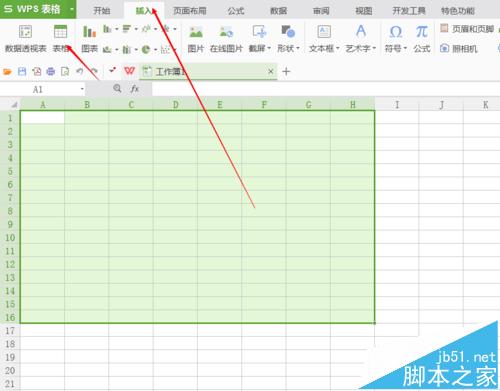Click the print preview icon
Viewport: 500px width, 391px height.
[65, 71]
